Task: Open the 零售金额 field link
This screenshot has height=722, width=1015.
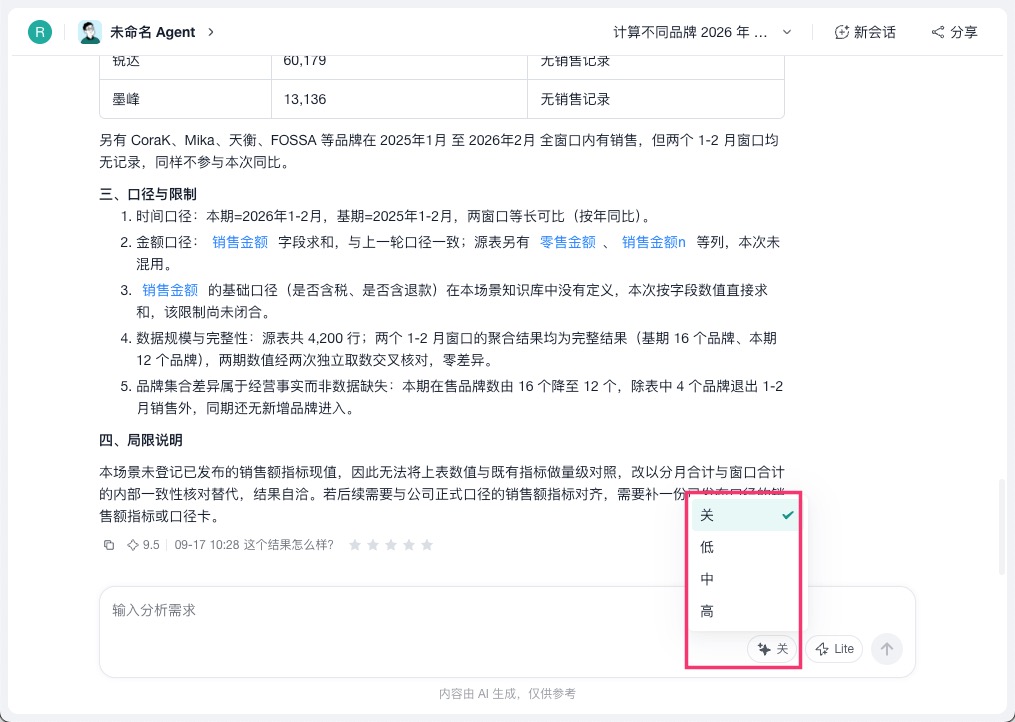Action: [568, 242]
